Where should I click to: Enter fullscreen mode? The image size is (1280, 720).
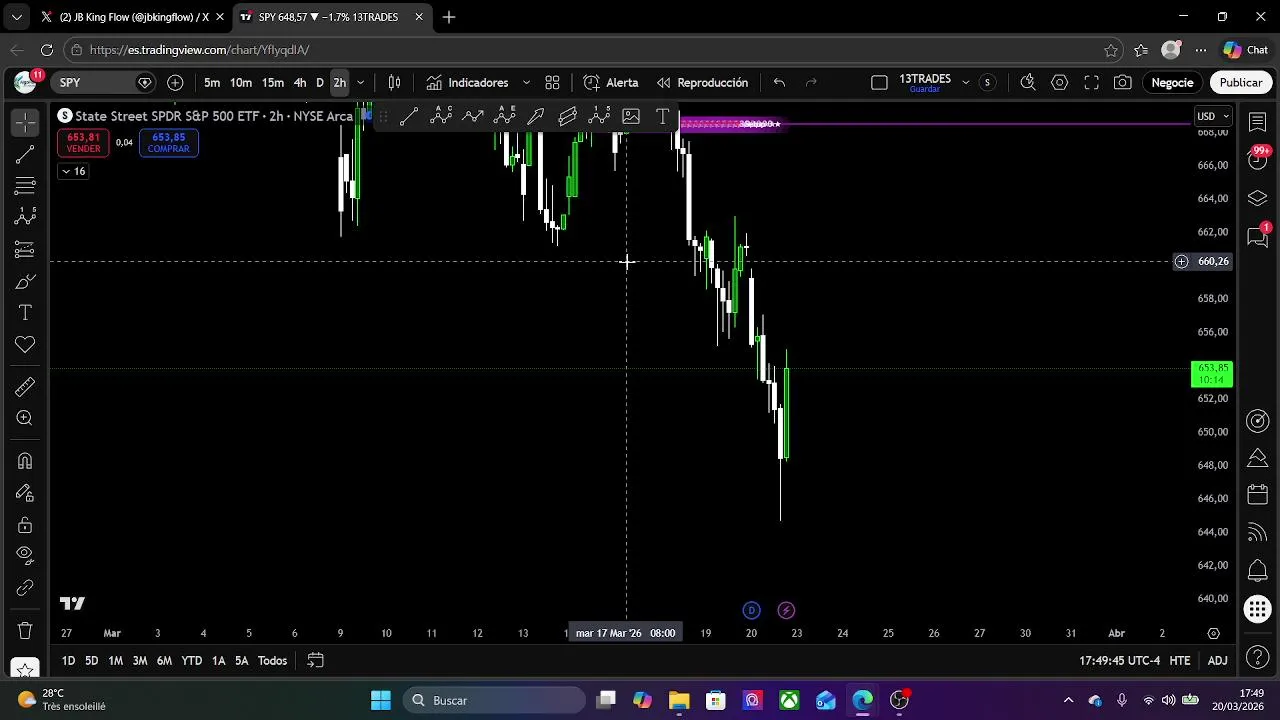click(1092, 83)
